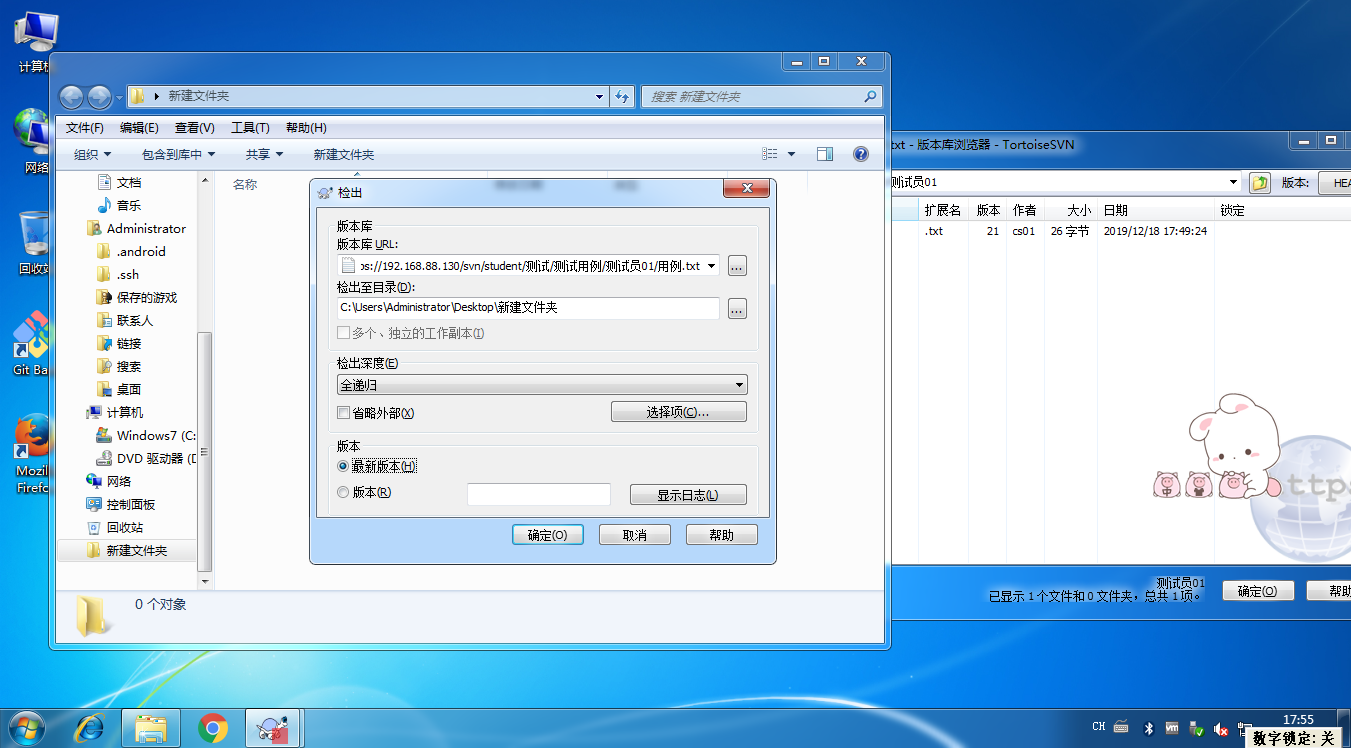
Task: Unmute audio via the tray speaker icon
Action: pyautogui.click(x=1220, y=728)
